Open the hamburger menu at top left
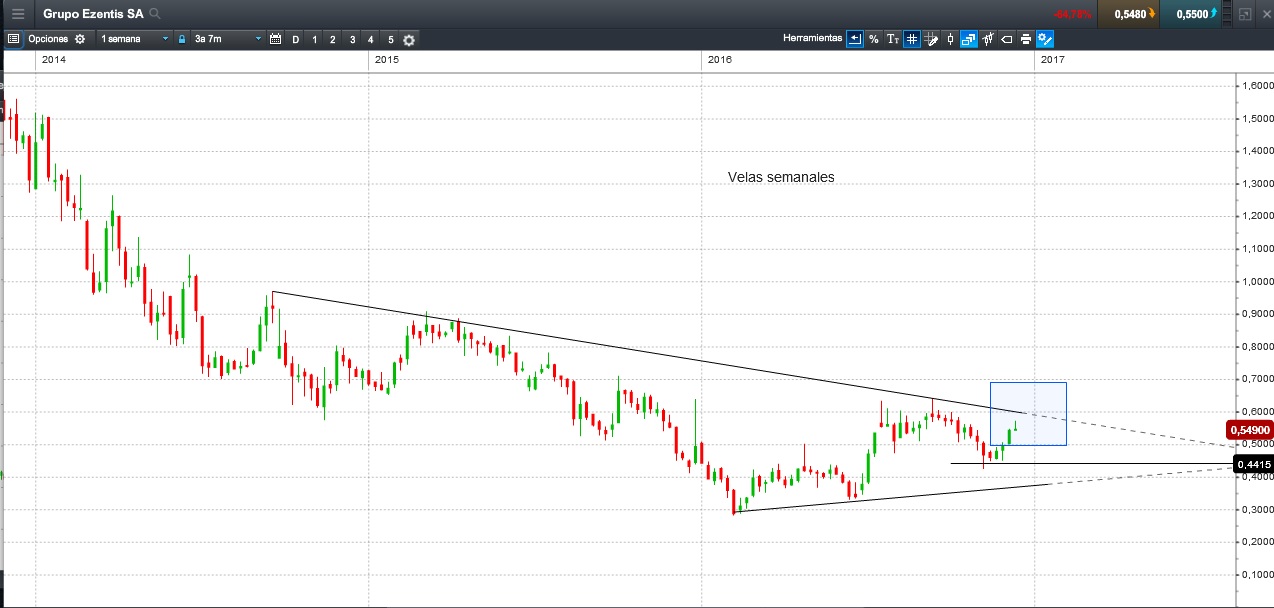Screen dimensions: 1274x608 (x=18, y=14)
